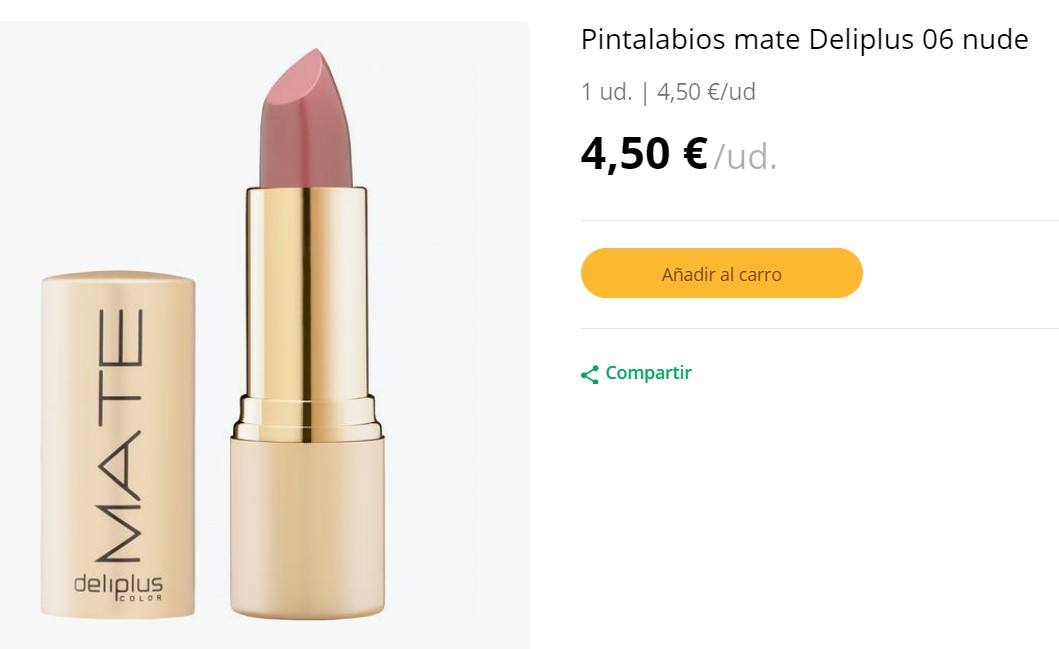1059x649 pixels.
Task: Click the gray "4,50 €/ud" unit price
Action: coord(706,92)
